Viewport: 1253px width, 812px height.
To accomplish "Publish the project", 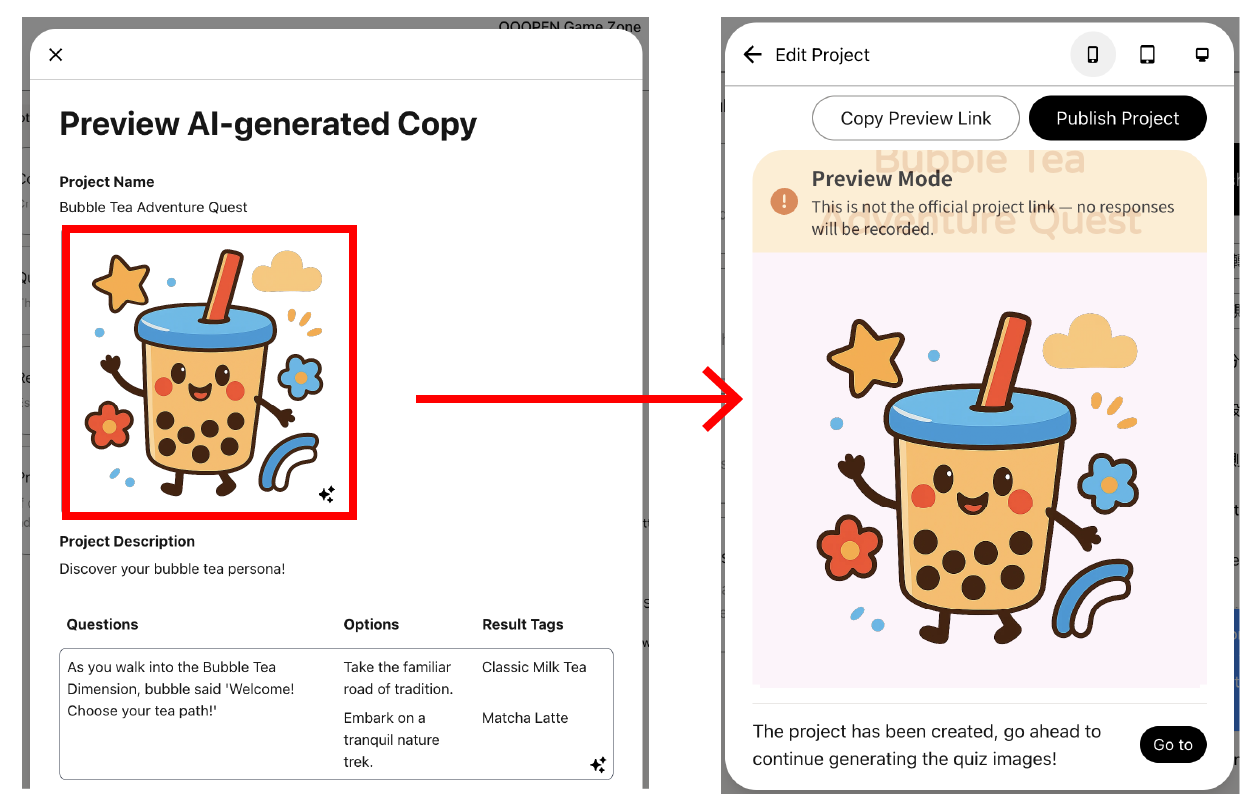I will pyautogui.click(x=1118, y=118).
